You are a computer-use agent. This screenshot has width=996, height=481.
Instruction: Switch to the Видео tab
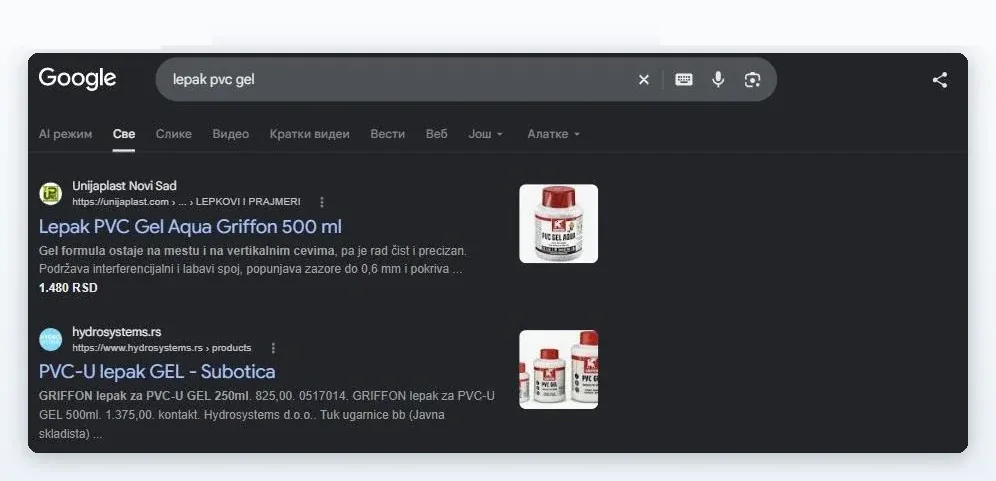[231, 134]
